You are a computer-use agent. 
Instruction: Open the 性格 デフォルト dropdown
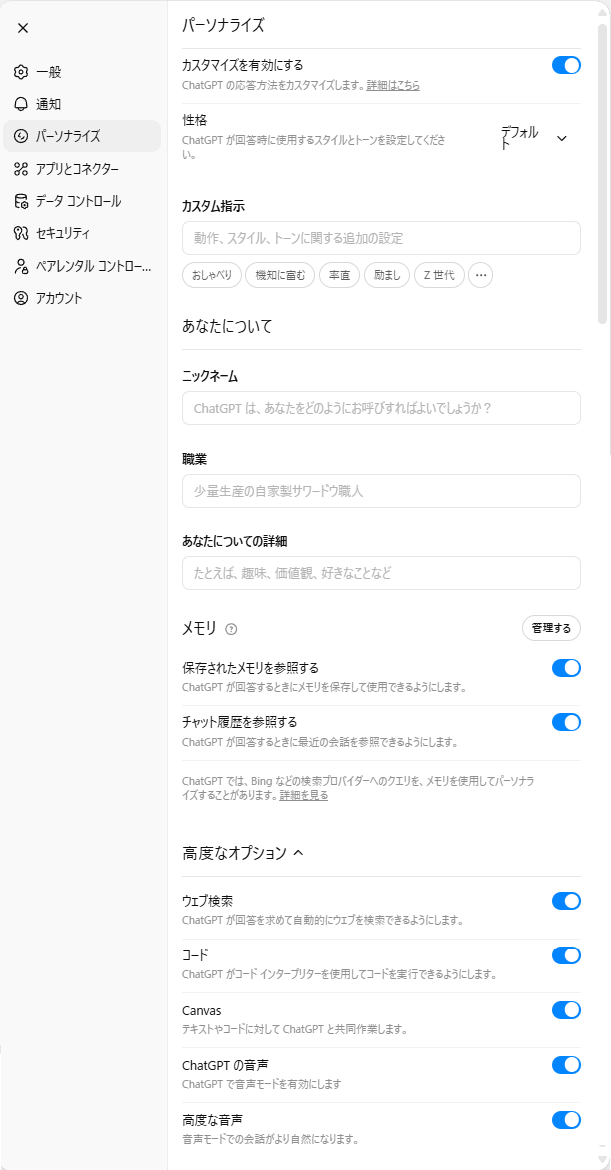[x=535, y=138]
